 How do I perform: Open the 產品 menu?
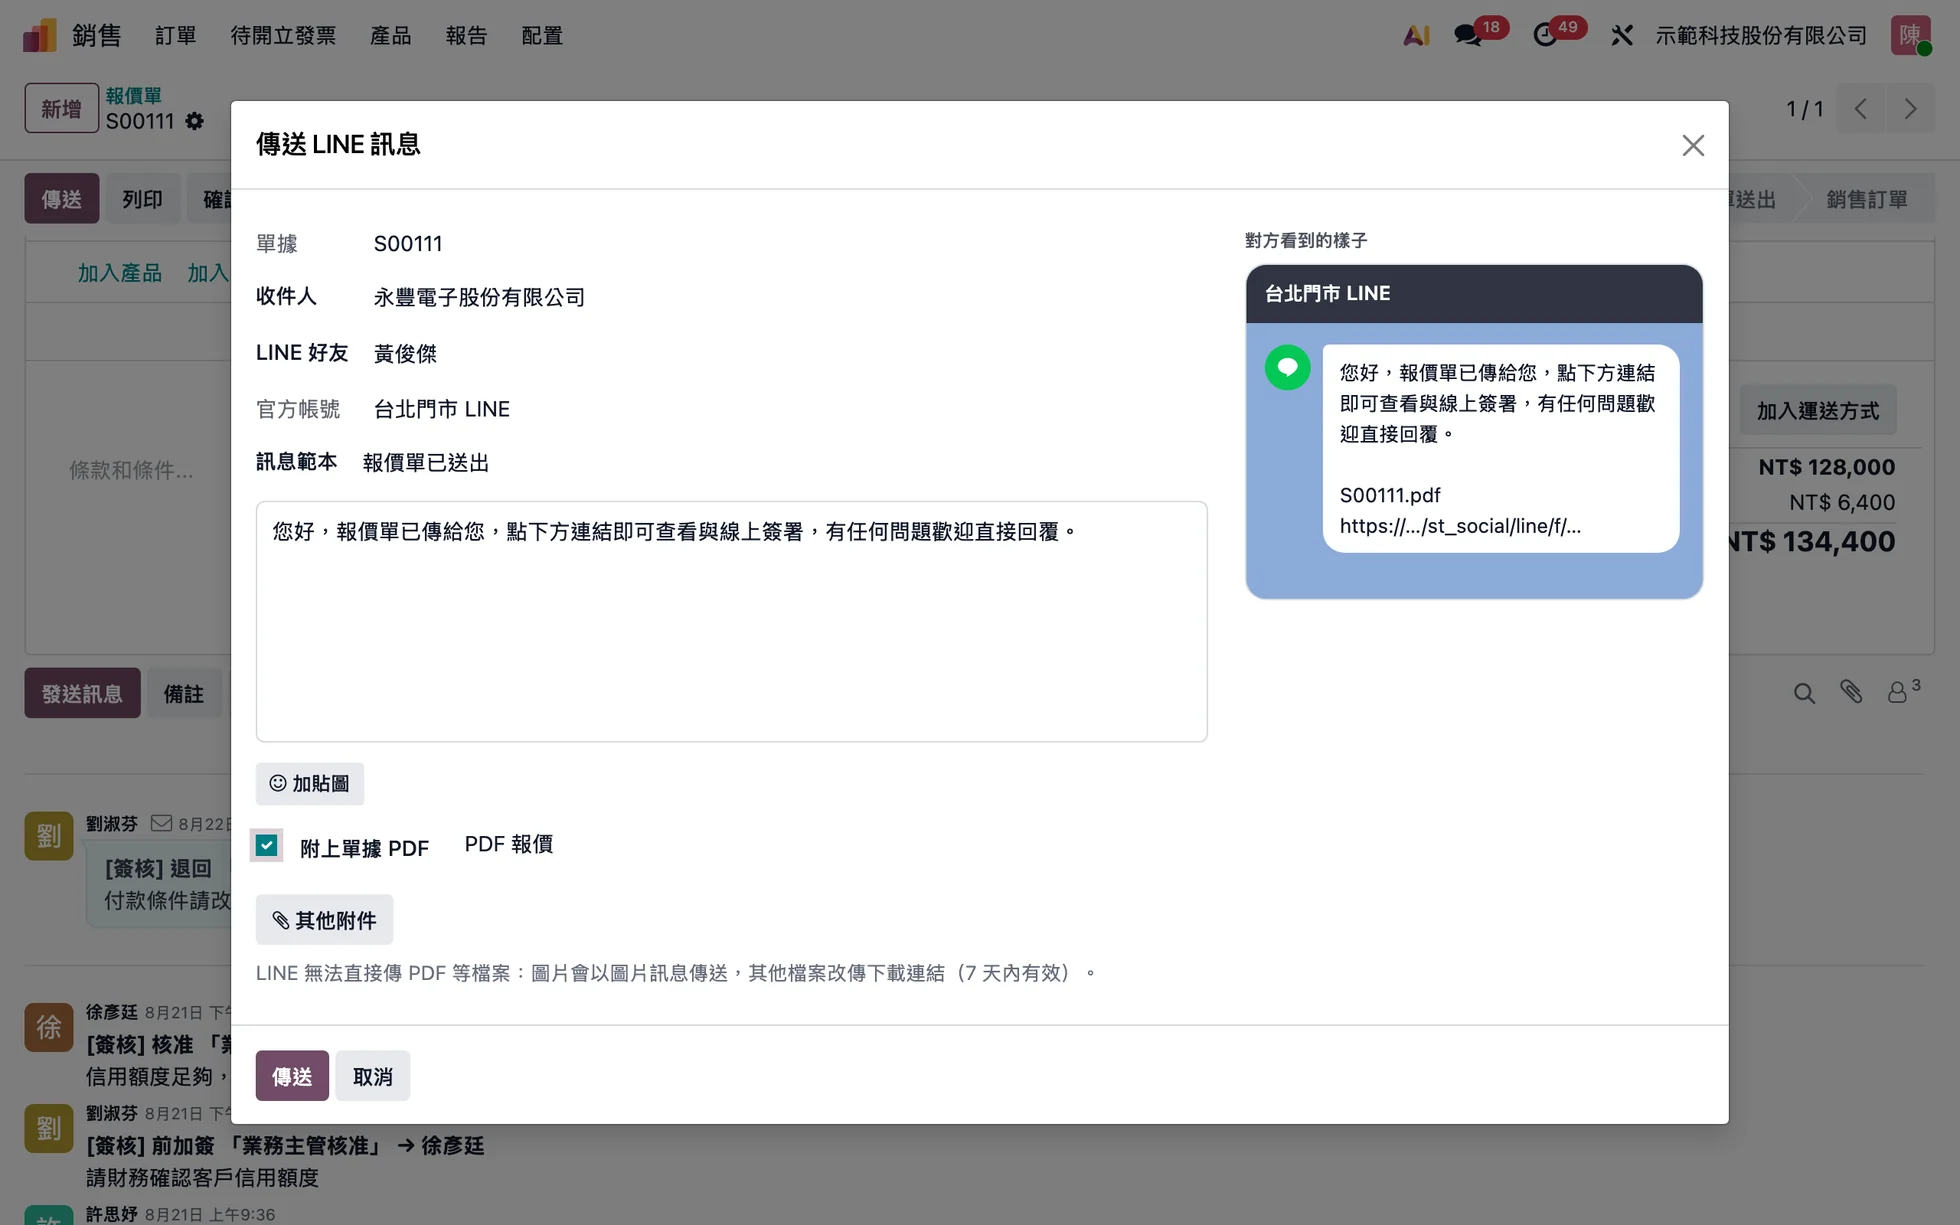point(391,35)
